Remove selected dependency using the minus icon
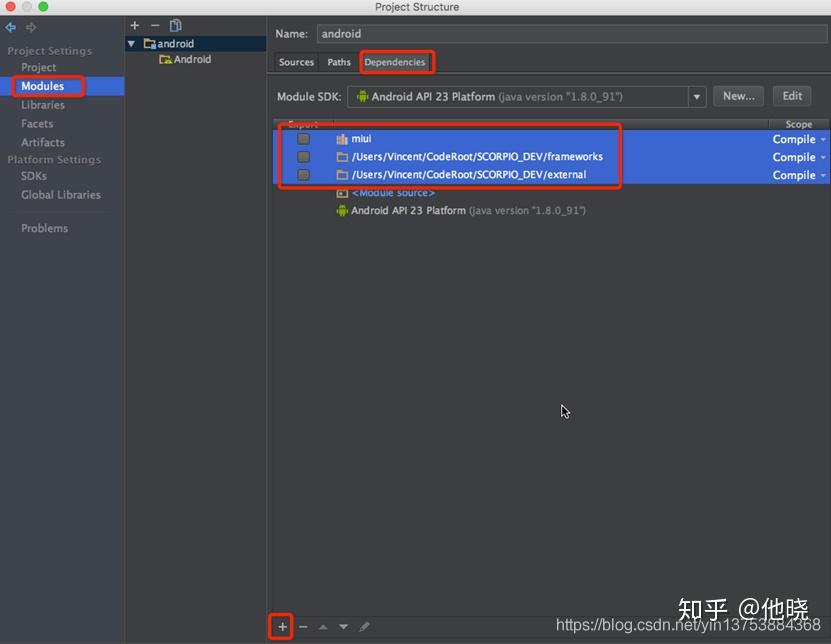831x644 pixels. [303, 627]
